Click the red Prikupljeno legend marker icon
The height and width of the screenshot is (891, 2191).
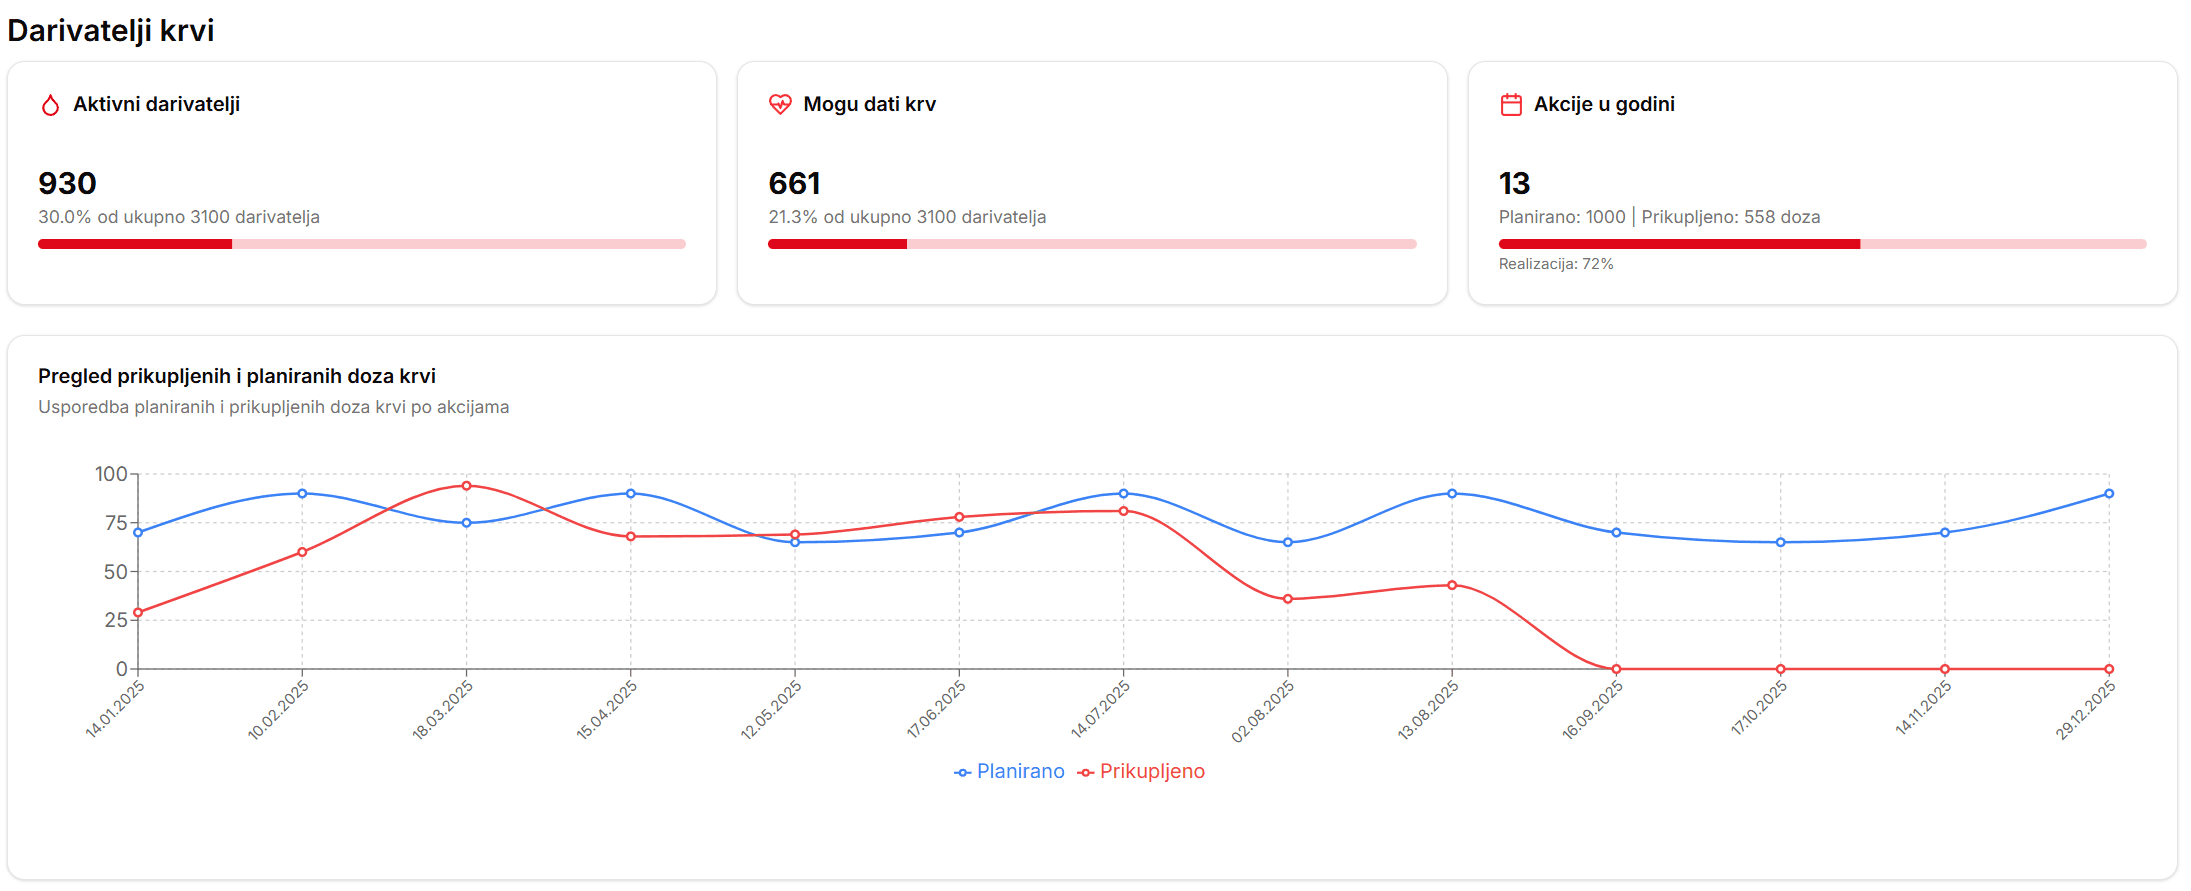pyautogui.click(x=1085, y=773)
